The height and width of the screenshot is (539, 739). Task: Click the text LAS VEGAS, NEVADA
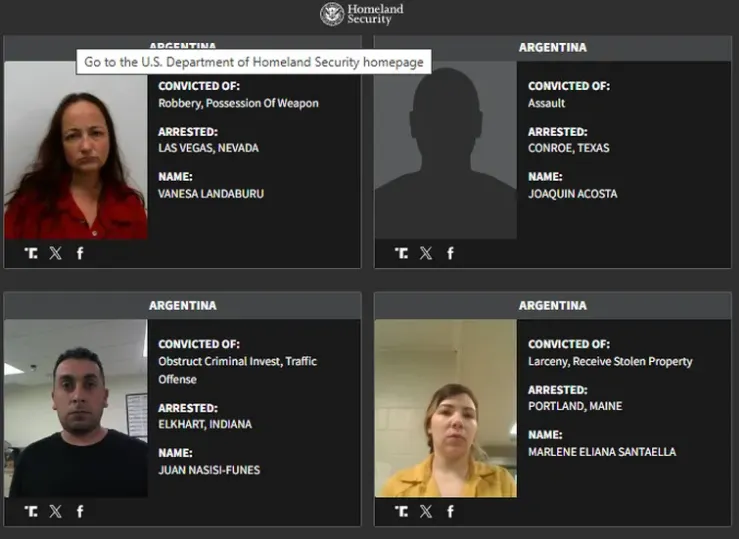208,148
